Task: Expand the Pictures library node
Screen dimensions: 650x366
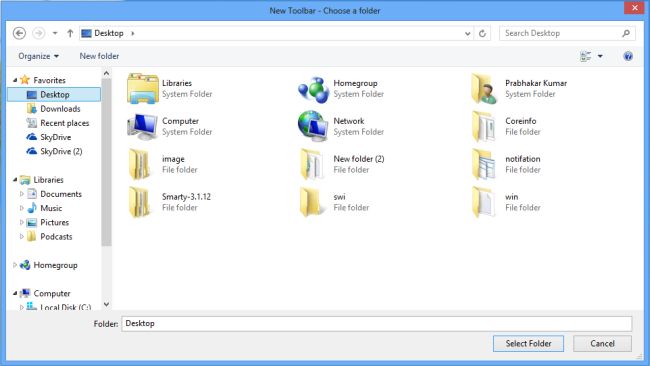Action: coord(22,222)
